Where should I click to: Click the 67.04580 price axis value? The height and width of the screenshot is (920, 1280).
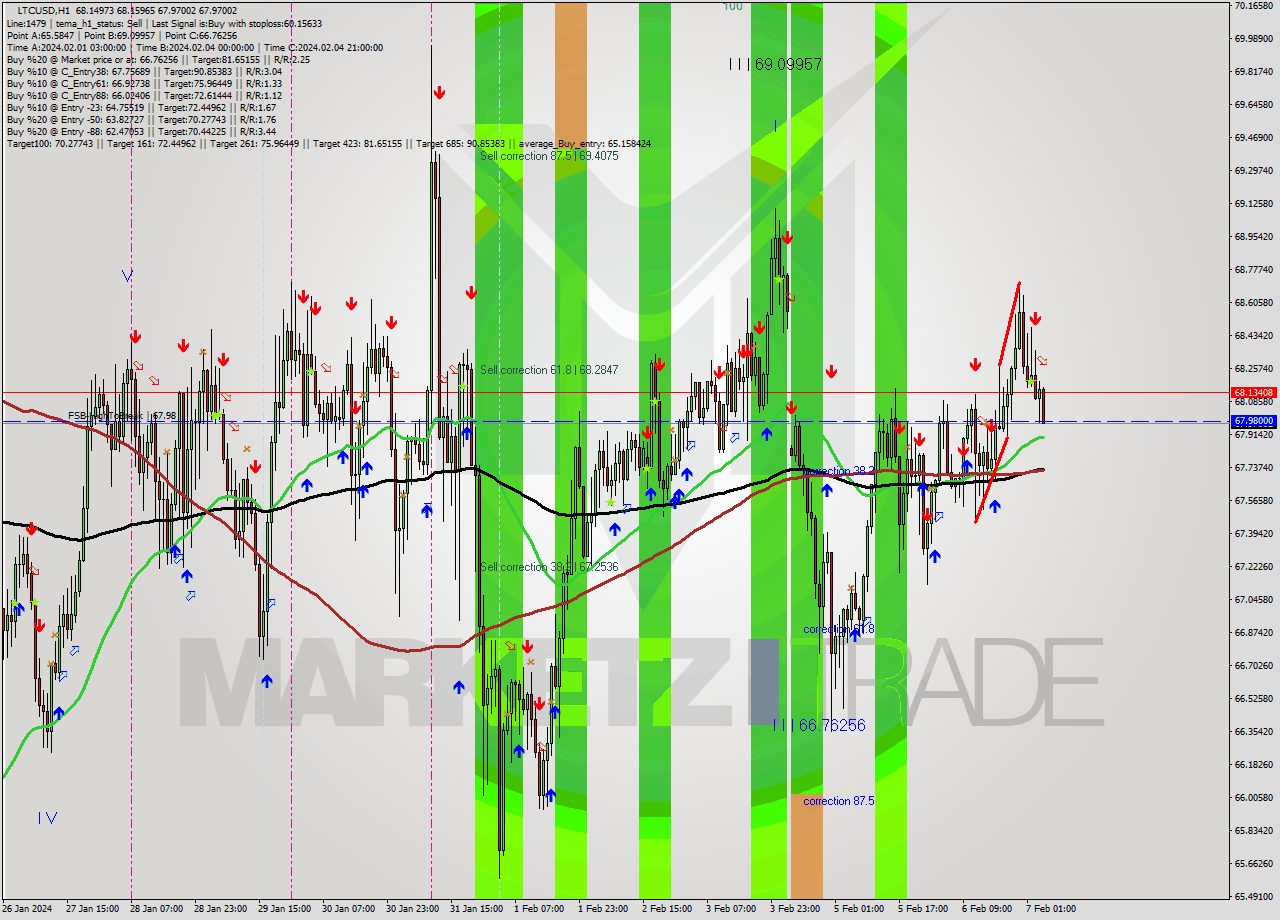pos(1253,600)
